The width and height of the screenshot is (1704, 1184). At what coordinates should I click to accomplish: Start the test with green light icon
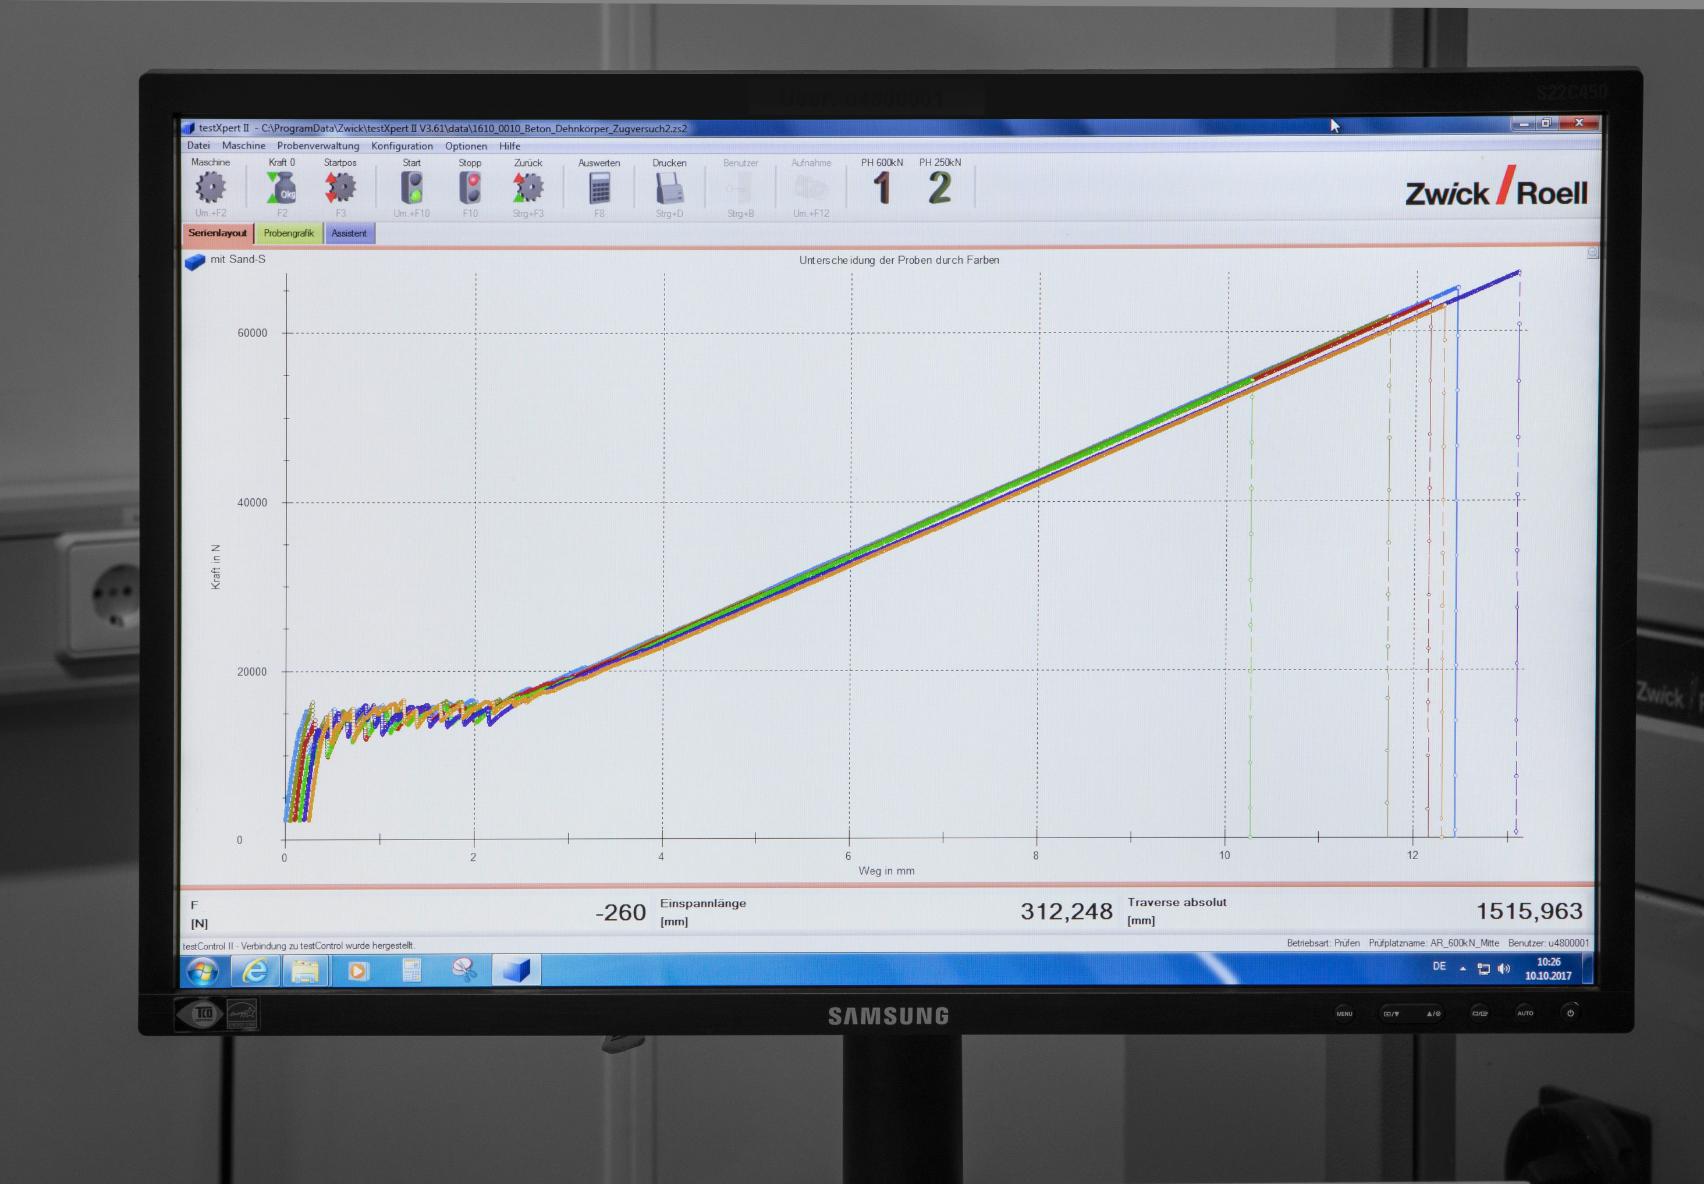tap(411, 187)
